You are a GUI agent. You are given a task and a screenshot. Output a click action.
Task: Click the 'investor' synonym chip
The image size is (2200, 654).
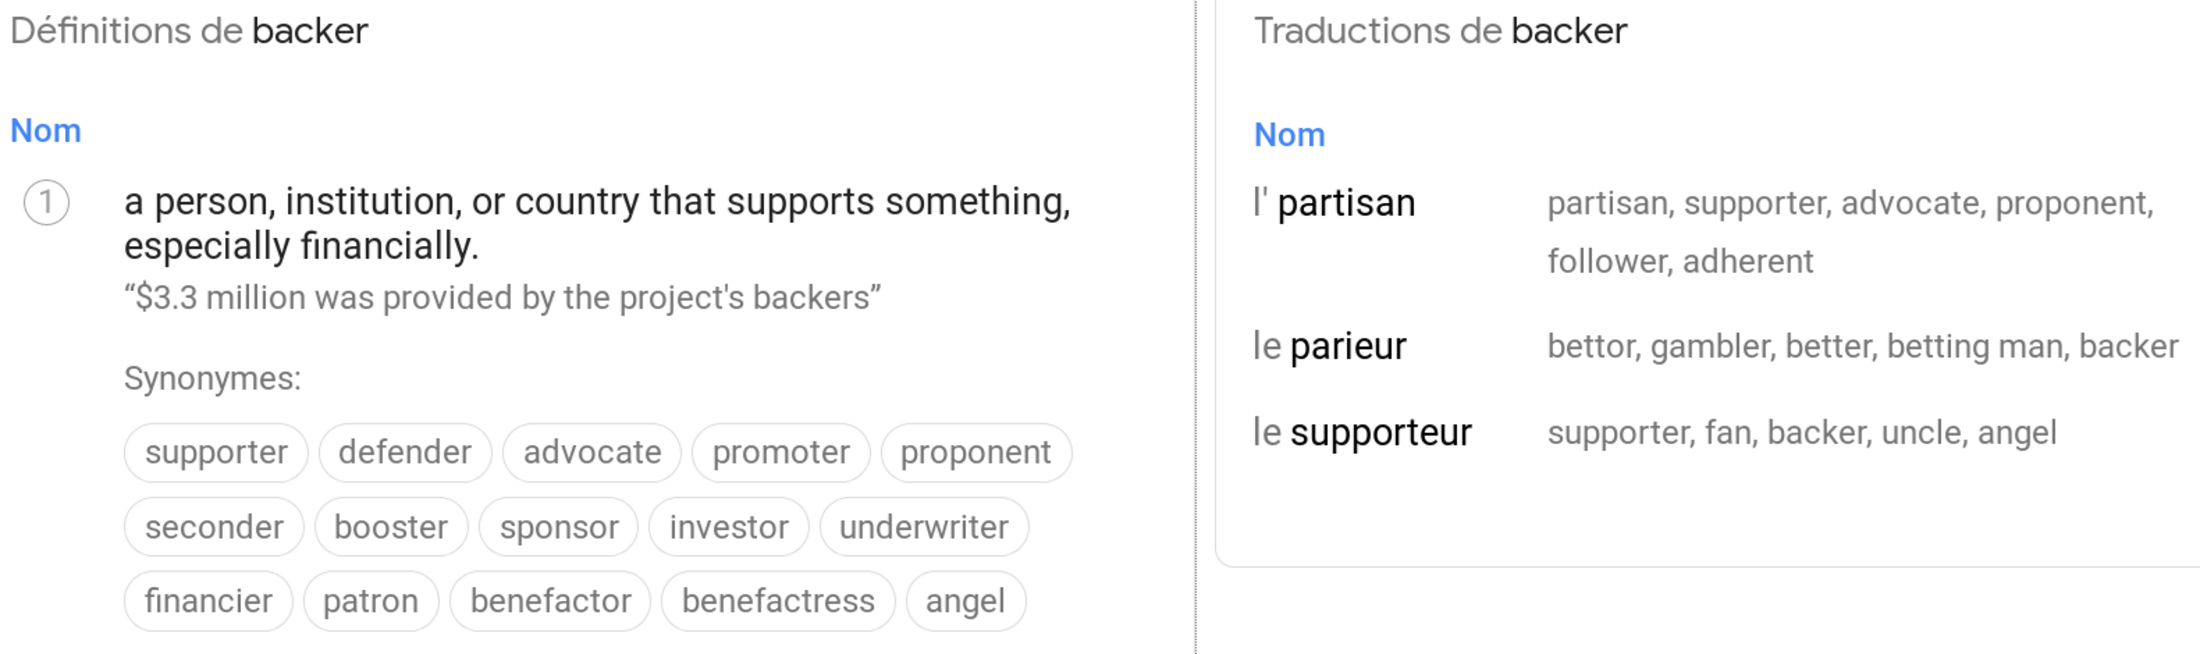(x=729, y=527)
